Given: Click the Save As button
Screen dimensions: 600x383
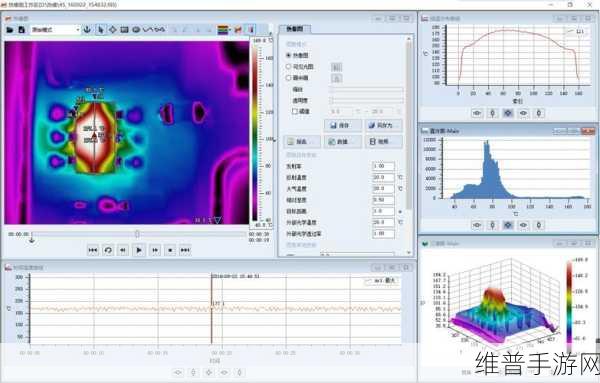Looking at the screenshot, I should pyautogui.click(x=383, y=125).
